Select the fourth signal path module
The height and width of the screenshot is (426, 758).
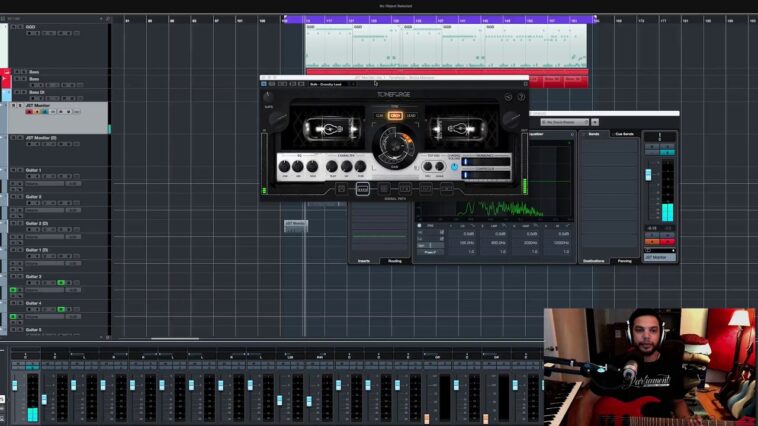point(405,189)
